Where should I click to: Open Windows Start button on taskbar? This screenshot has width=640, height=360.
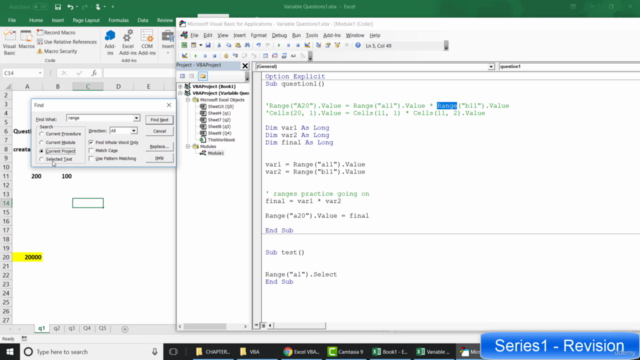click(x=10, y=351)
